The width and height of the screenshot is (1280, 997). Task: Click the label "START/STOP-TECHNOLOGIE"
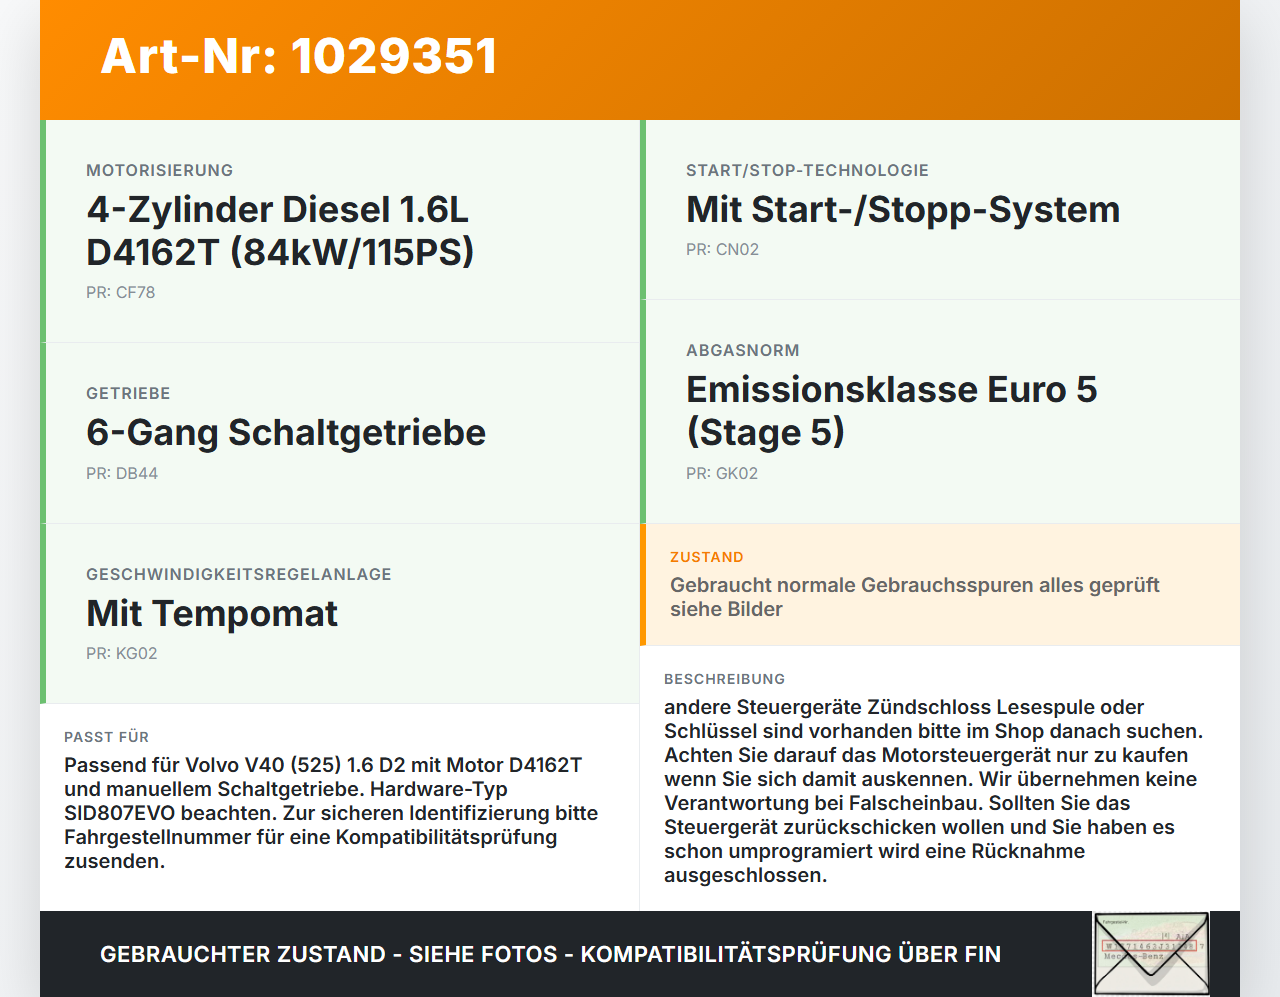click(807, 170)
